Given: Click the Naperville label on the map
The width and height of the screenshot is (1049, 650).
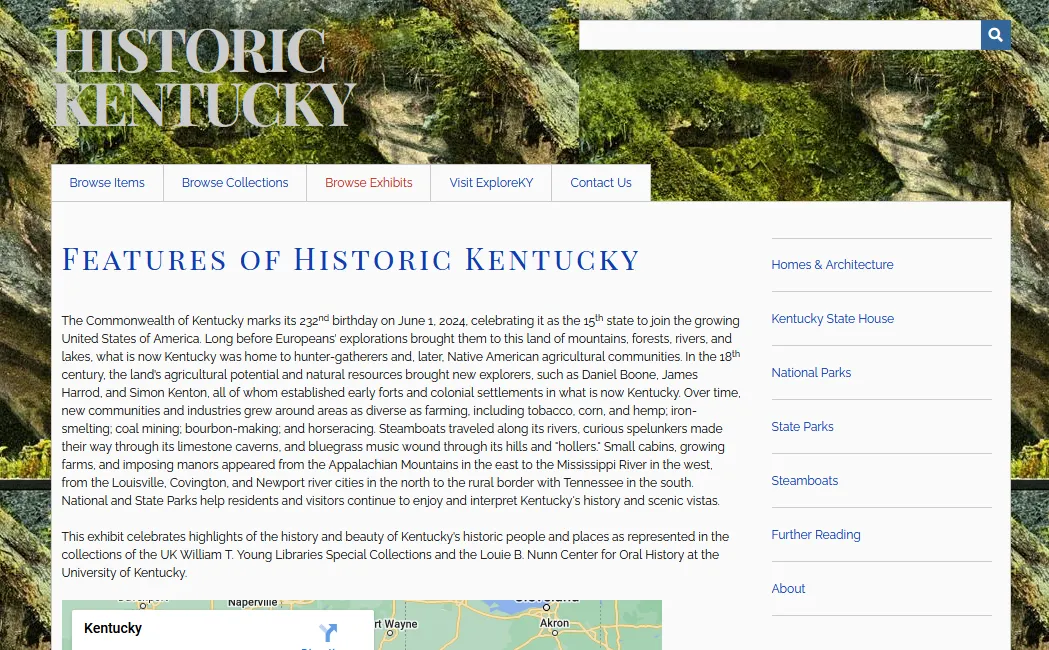Looking at the screenshot, I should click(252, 603).
